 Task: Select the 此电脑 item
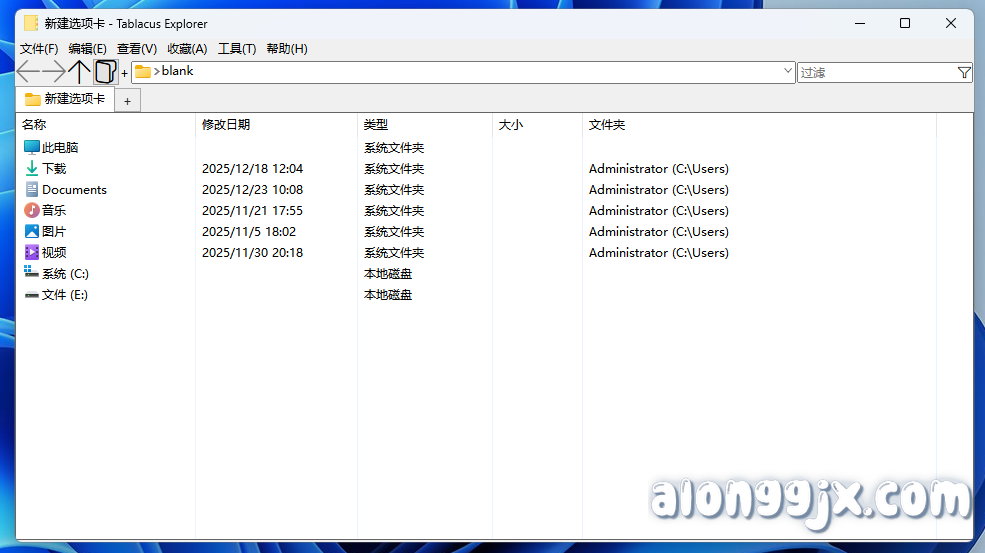pos(60,148)
